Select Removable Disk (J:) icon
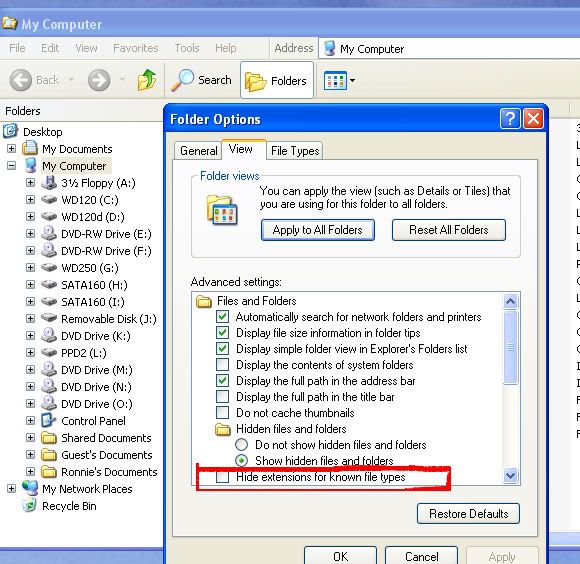 (48, 318)
